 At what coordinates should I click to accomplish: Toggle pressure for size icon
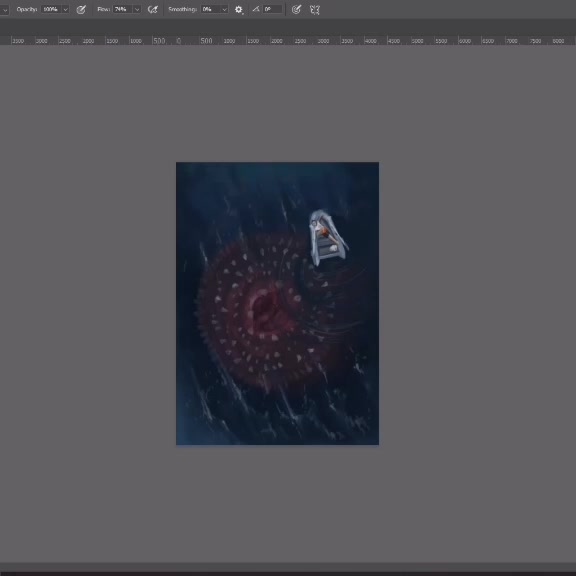coord(296,10)
